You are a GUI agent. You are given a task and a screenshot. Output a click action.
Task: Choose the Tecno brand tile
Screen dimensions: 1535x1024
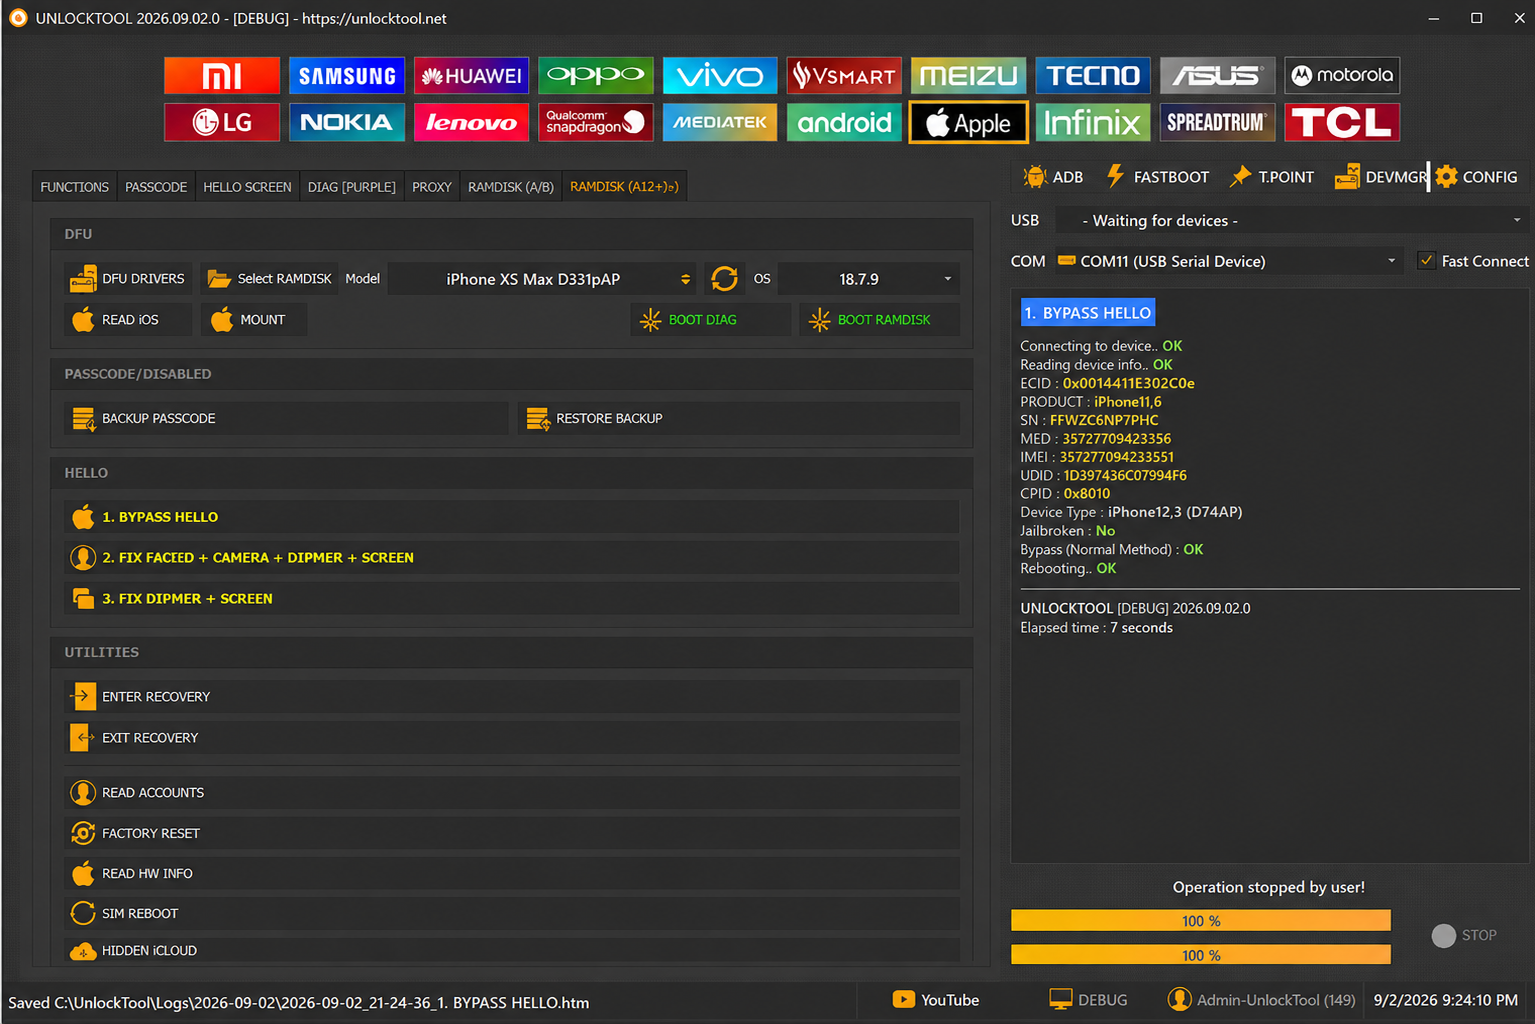click(x=1093, y=76)
